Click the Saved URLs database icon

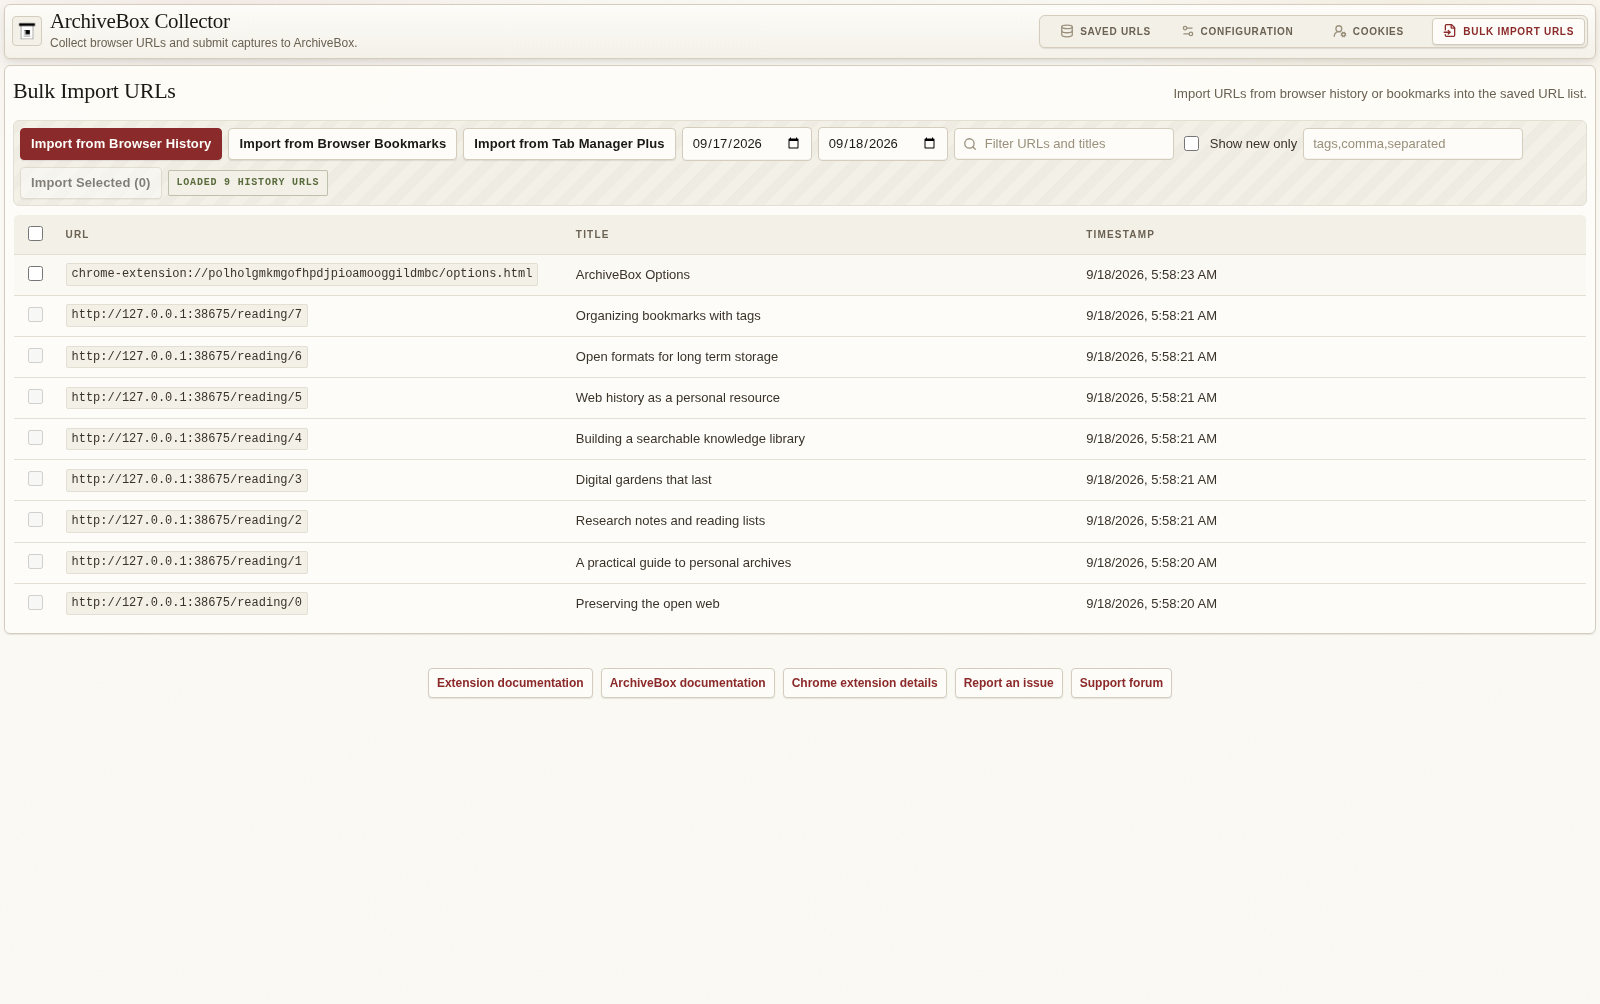click(x=1067, y=31)
